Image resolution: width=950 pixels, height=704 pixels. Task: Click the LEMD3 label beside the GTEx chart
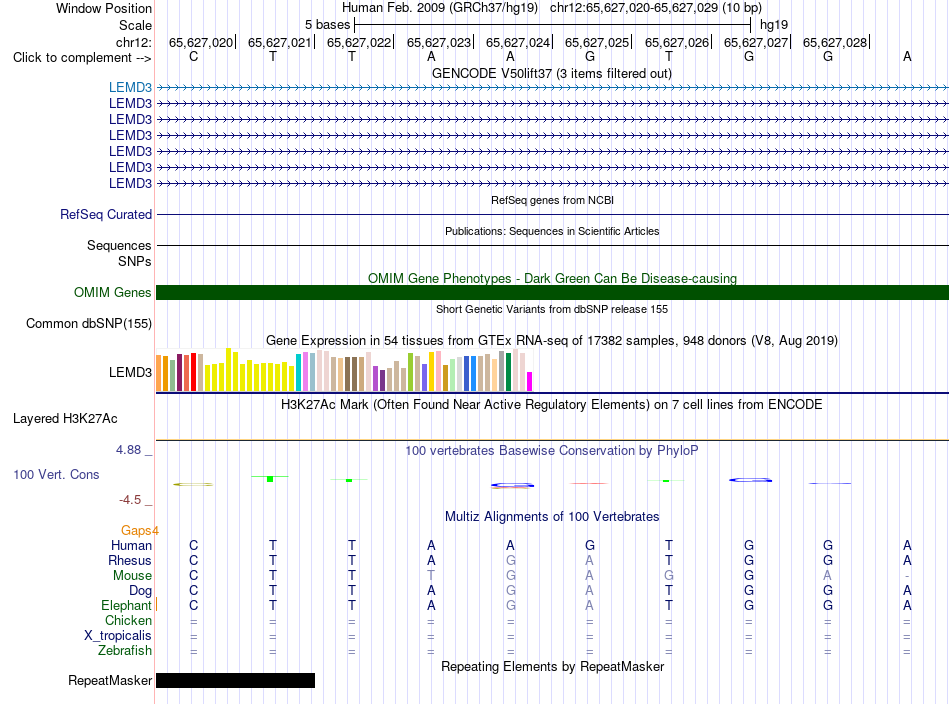point(130,373)
